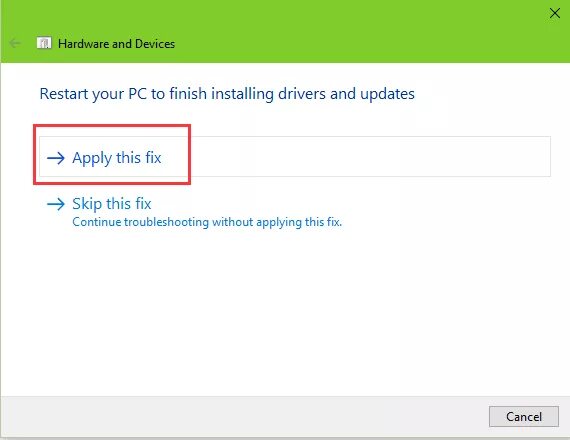This screenshot has width=570, height=440.
Task: Apply this fix to restart the PC
Action: pos(295,157)
